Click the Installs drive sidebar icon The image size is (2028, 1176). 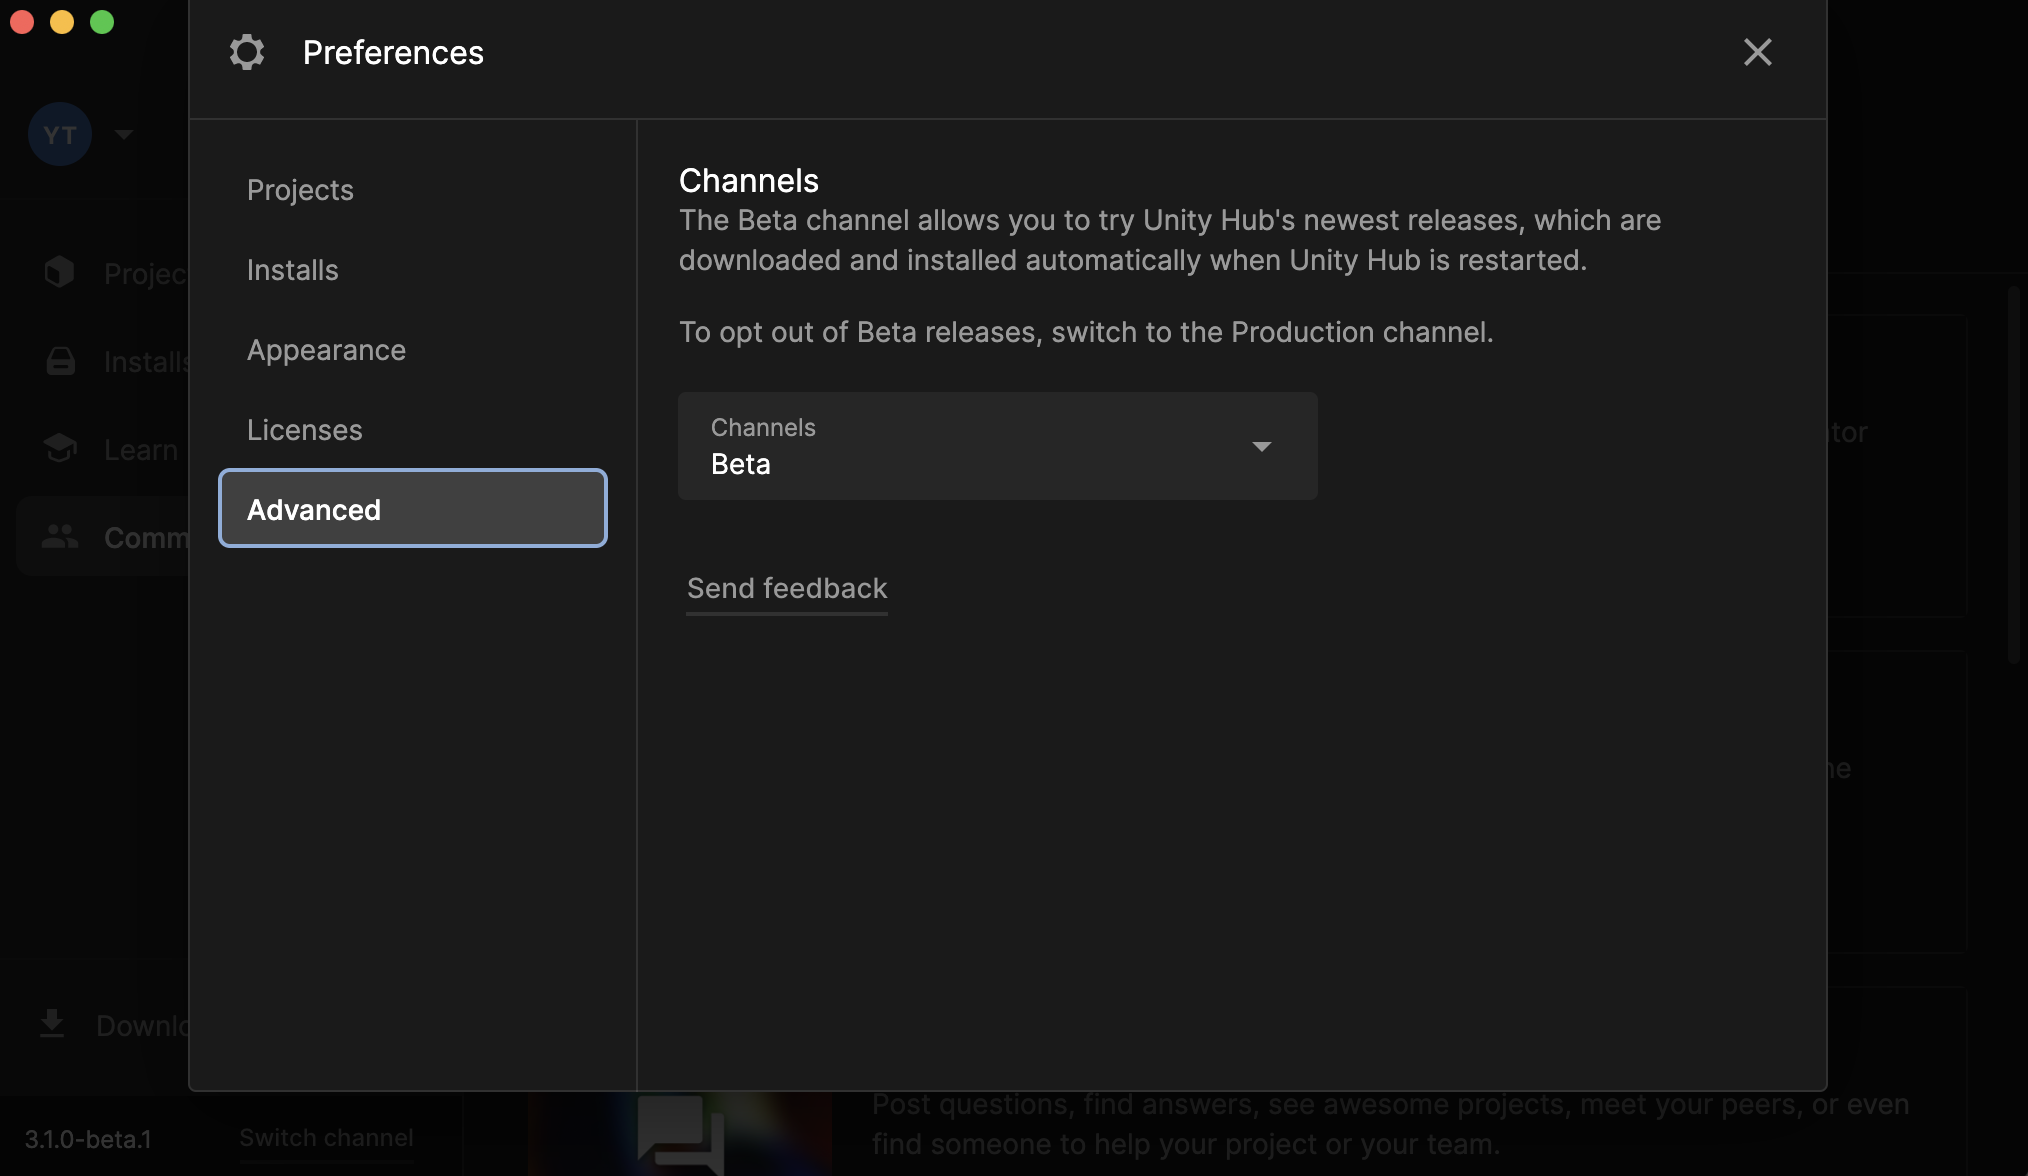60,361
